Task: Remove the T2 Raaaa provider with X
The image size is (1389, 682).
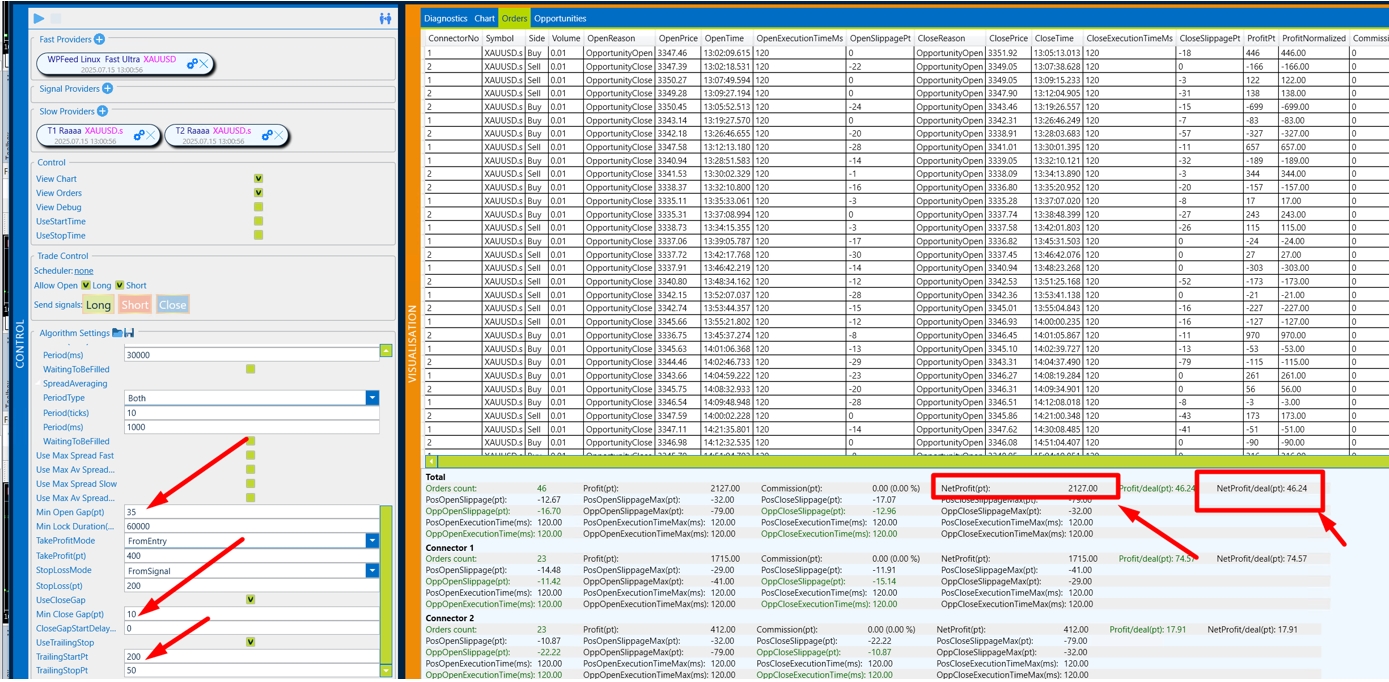Action: point(278,135)
